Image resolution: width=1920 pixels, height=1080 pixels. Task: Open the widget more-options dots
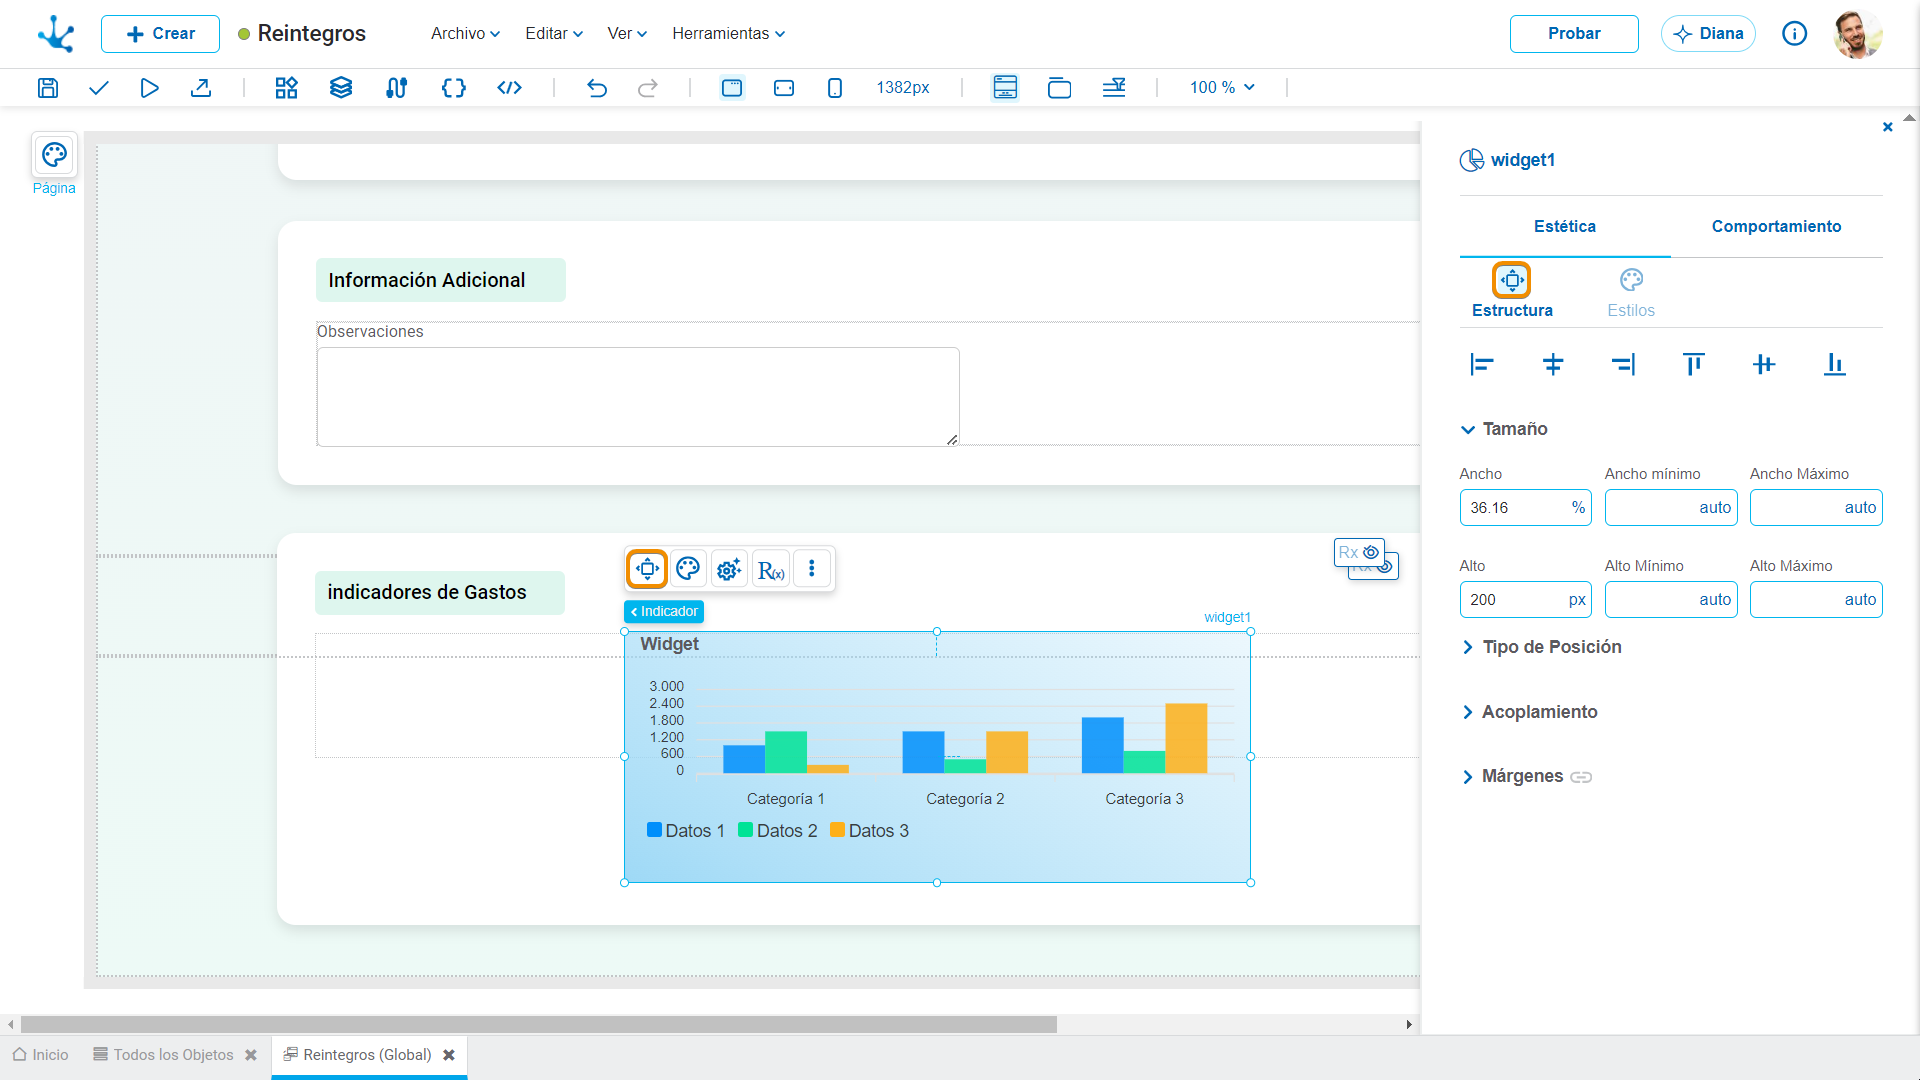tap(812, 569)
